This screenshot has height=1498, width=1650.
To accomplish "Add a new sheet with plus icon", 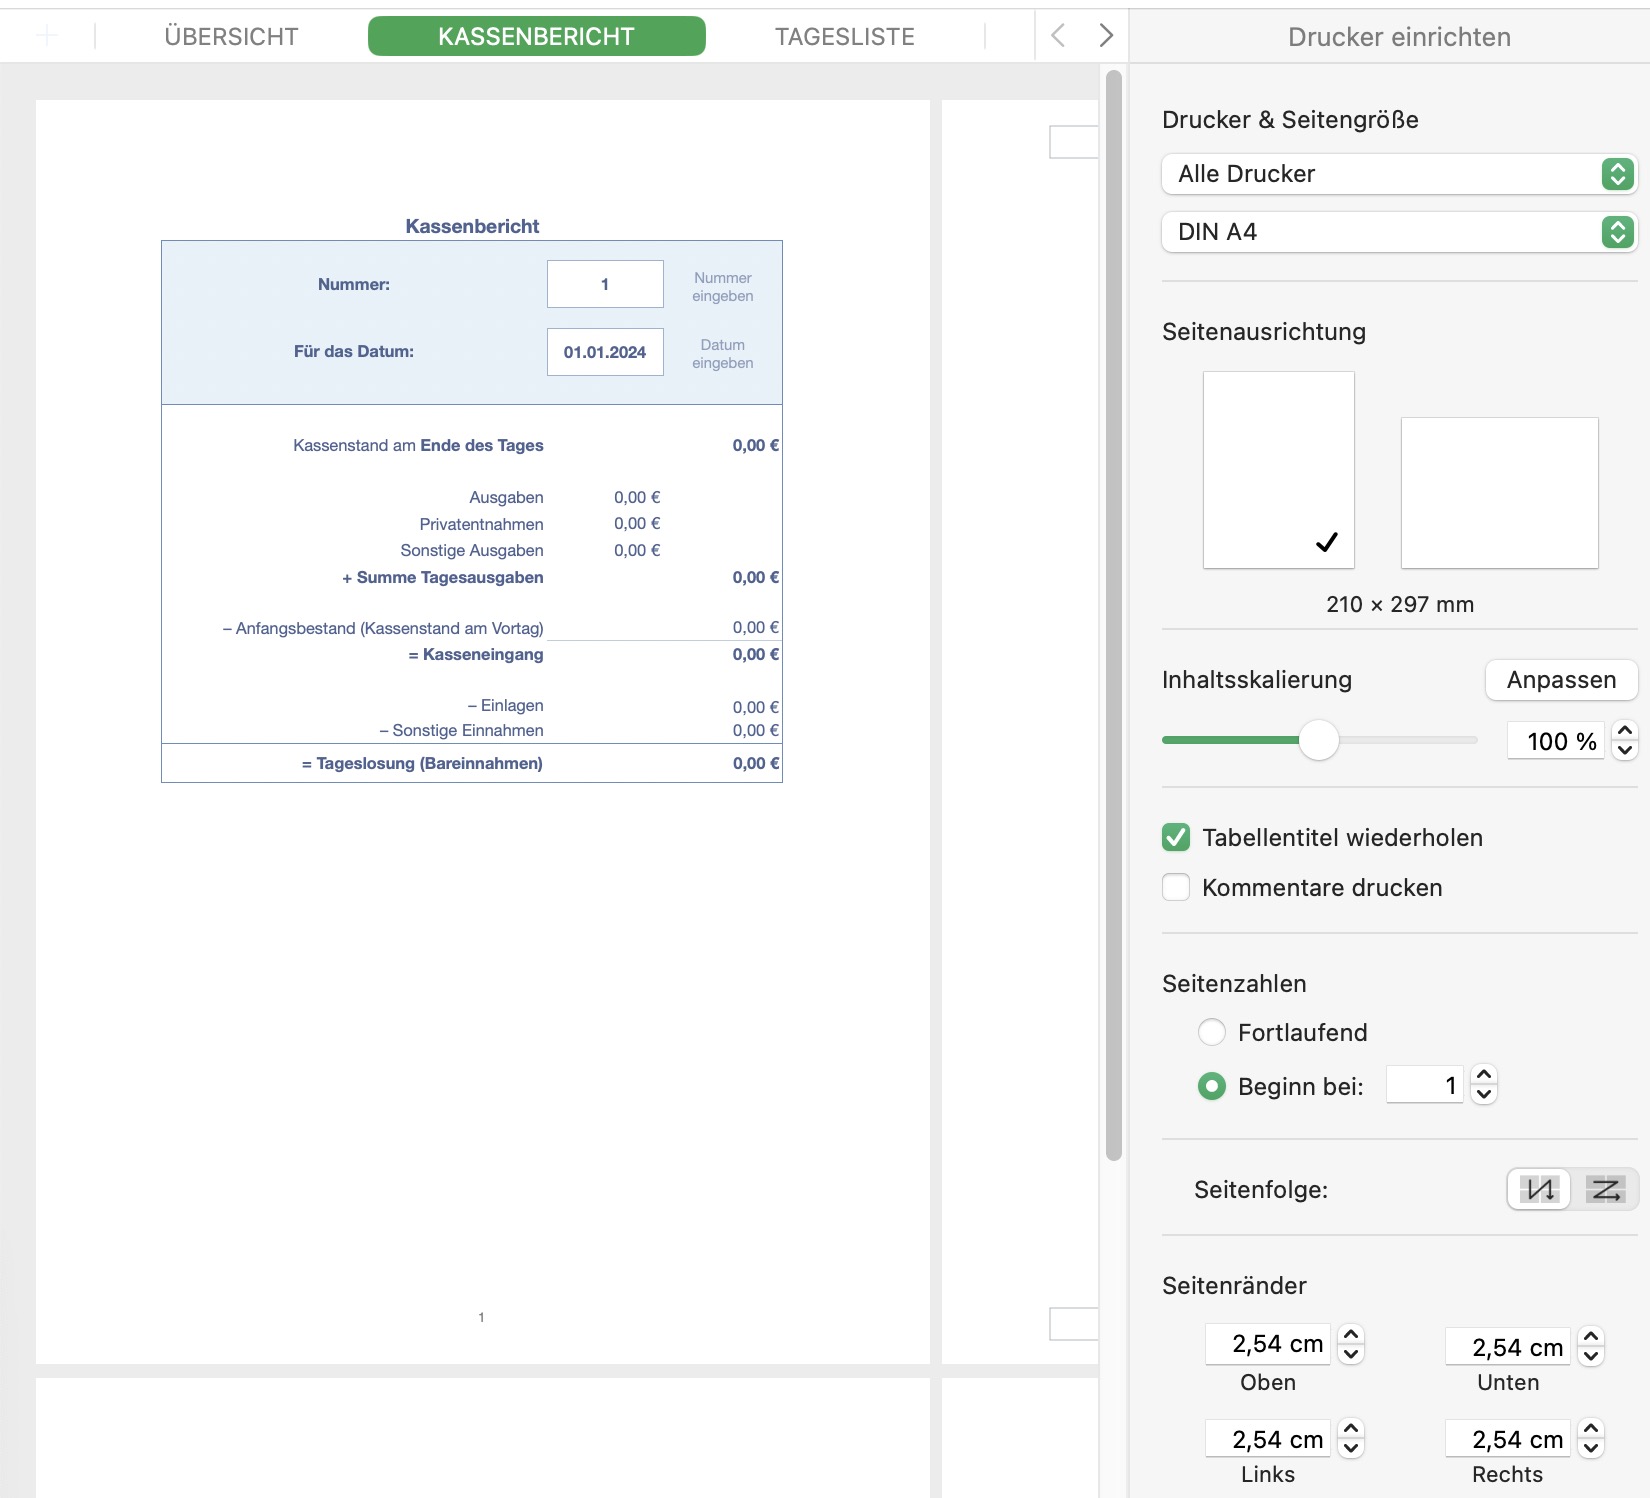I will (47, 36).
